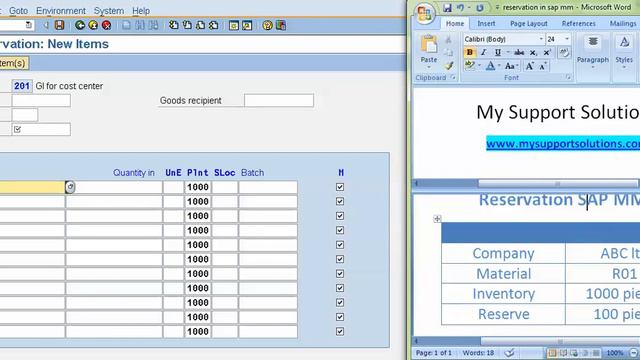Go to Previous Page in SAP toolbar

pyautogui.click(x=187, y=25)
